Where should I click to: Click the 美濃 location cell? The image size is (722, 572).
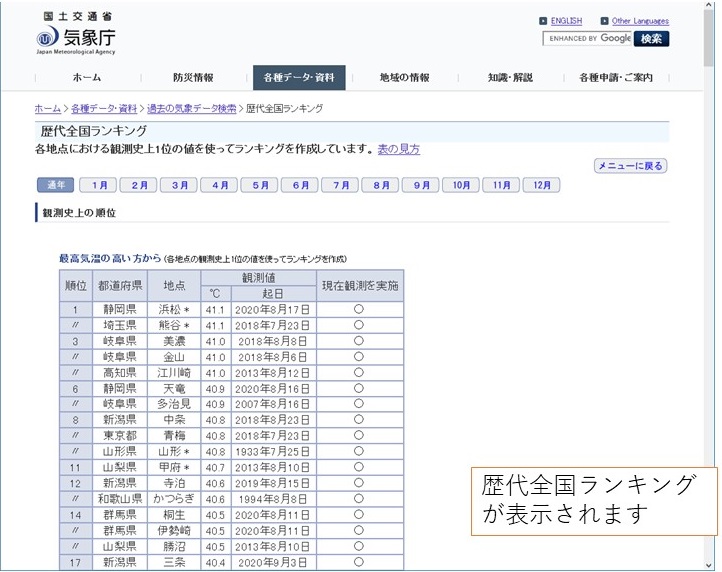(174, 341)
